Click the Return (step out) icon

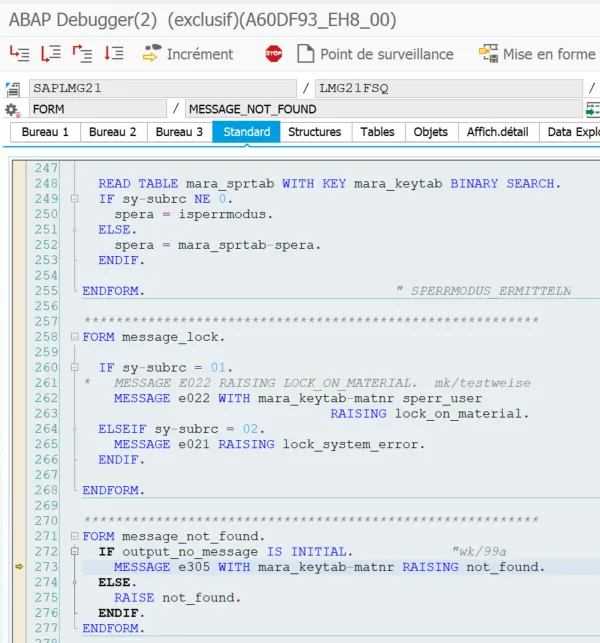click(82, 54)
